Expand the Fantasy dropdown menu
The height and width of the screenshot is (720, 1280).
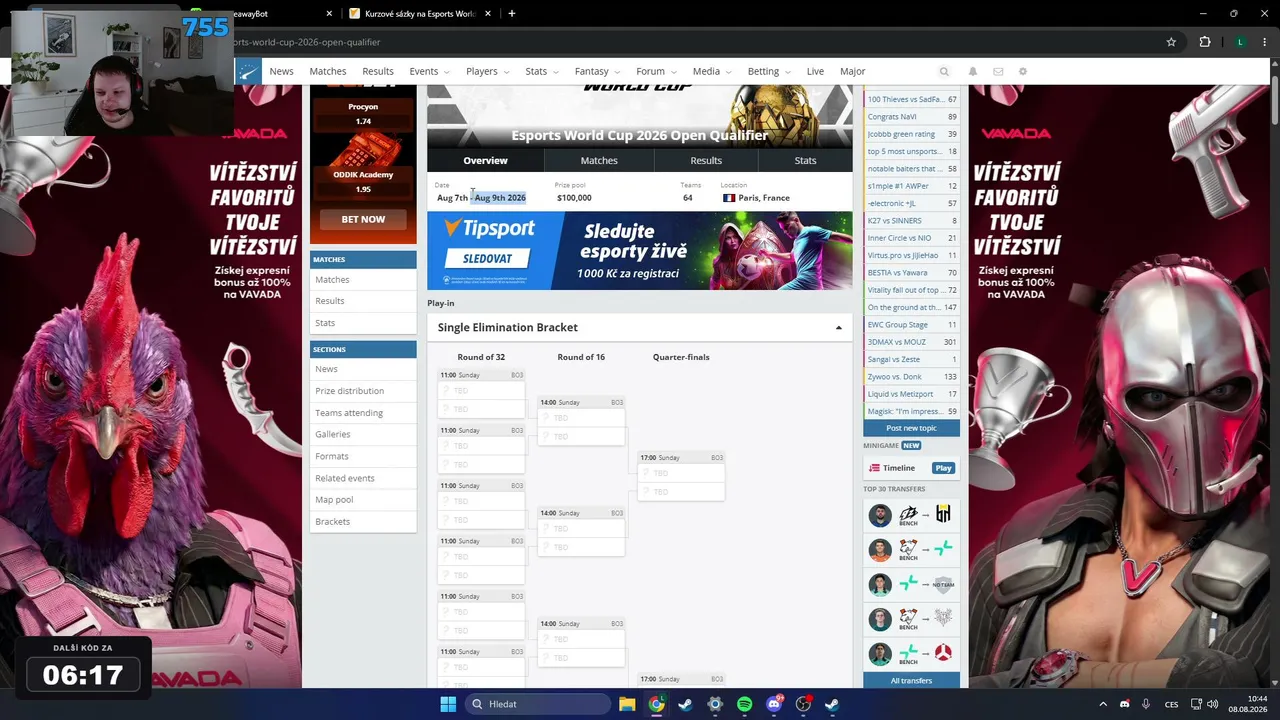pyautogui.click(x=597, y=72)
